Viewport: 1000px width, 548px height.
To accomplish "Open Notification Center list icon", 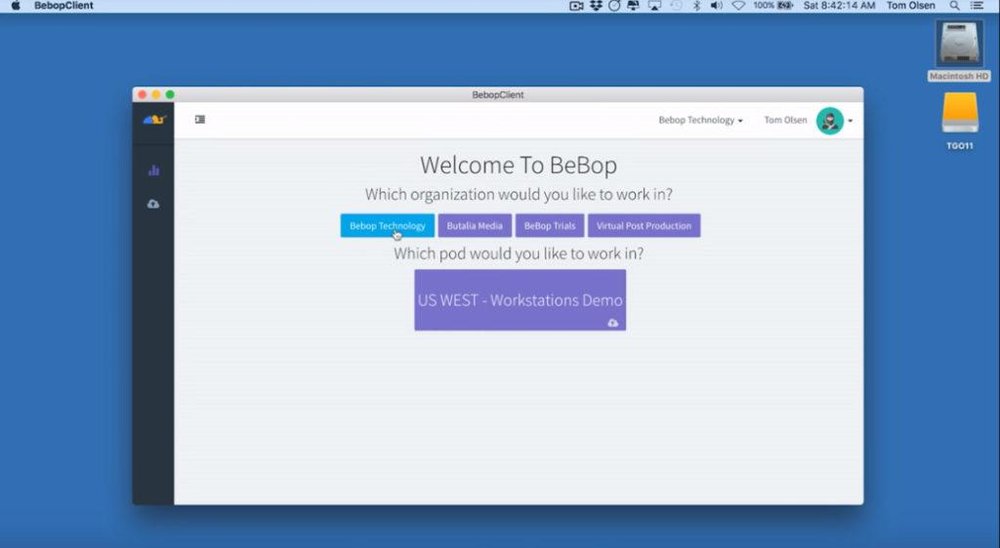I will tap(977, 6).
